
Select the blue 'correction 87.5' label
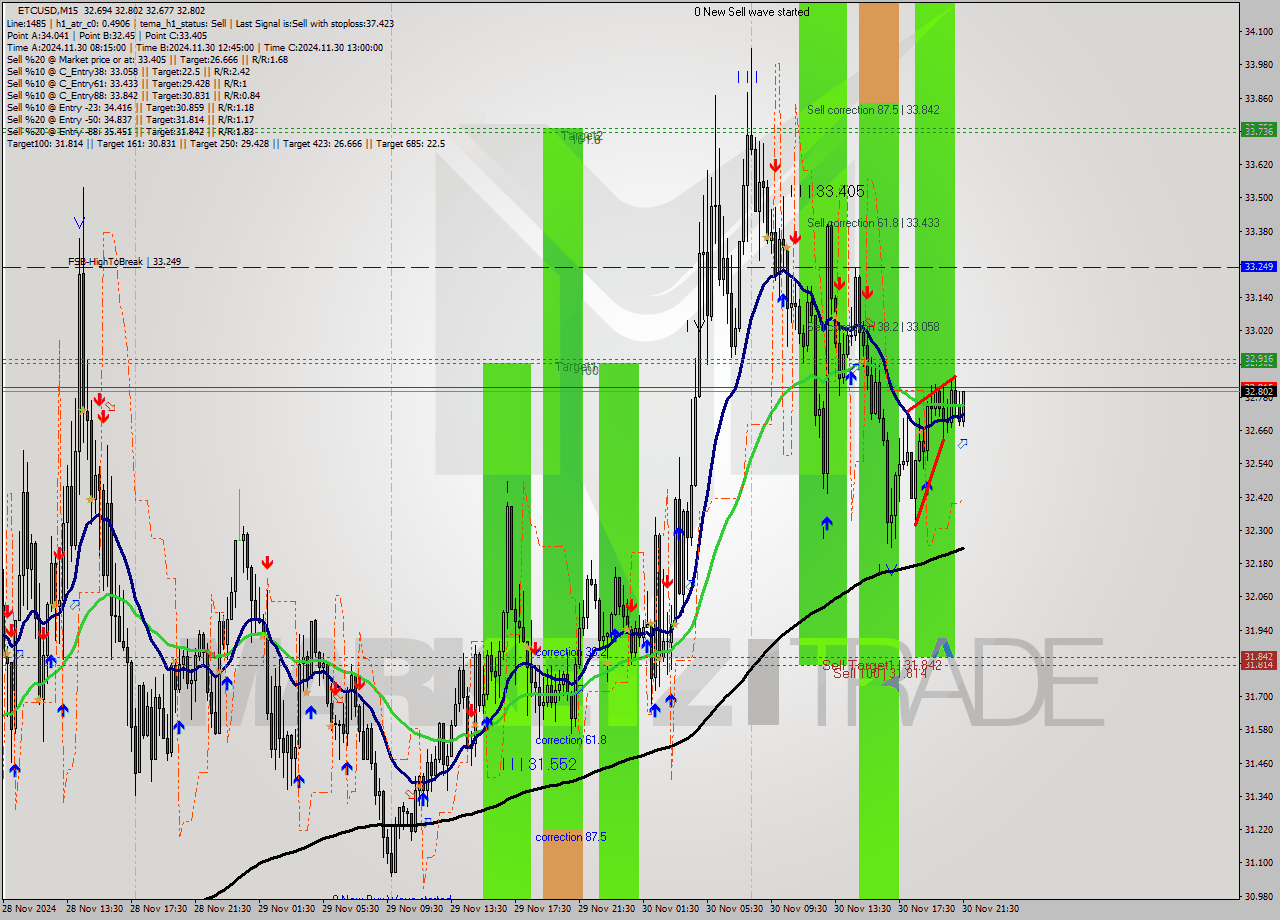[x=571, y=837]
